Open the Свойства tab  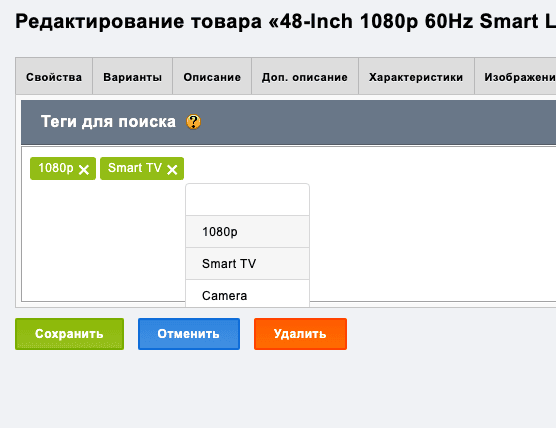pos(54,77)
